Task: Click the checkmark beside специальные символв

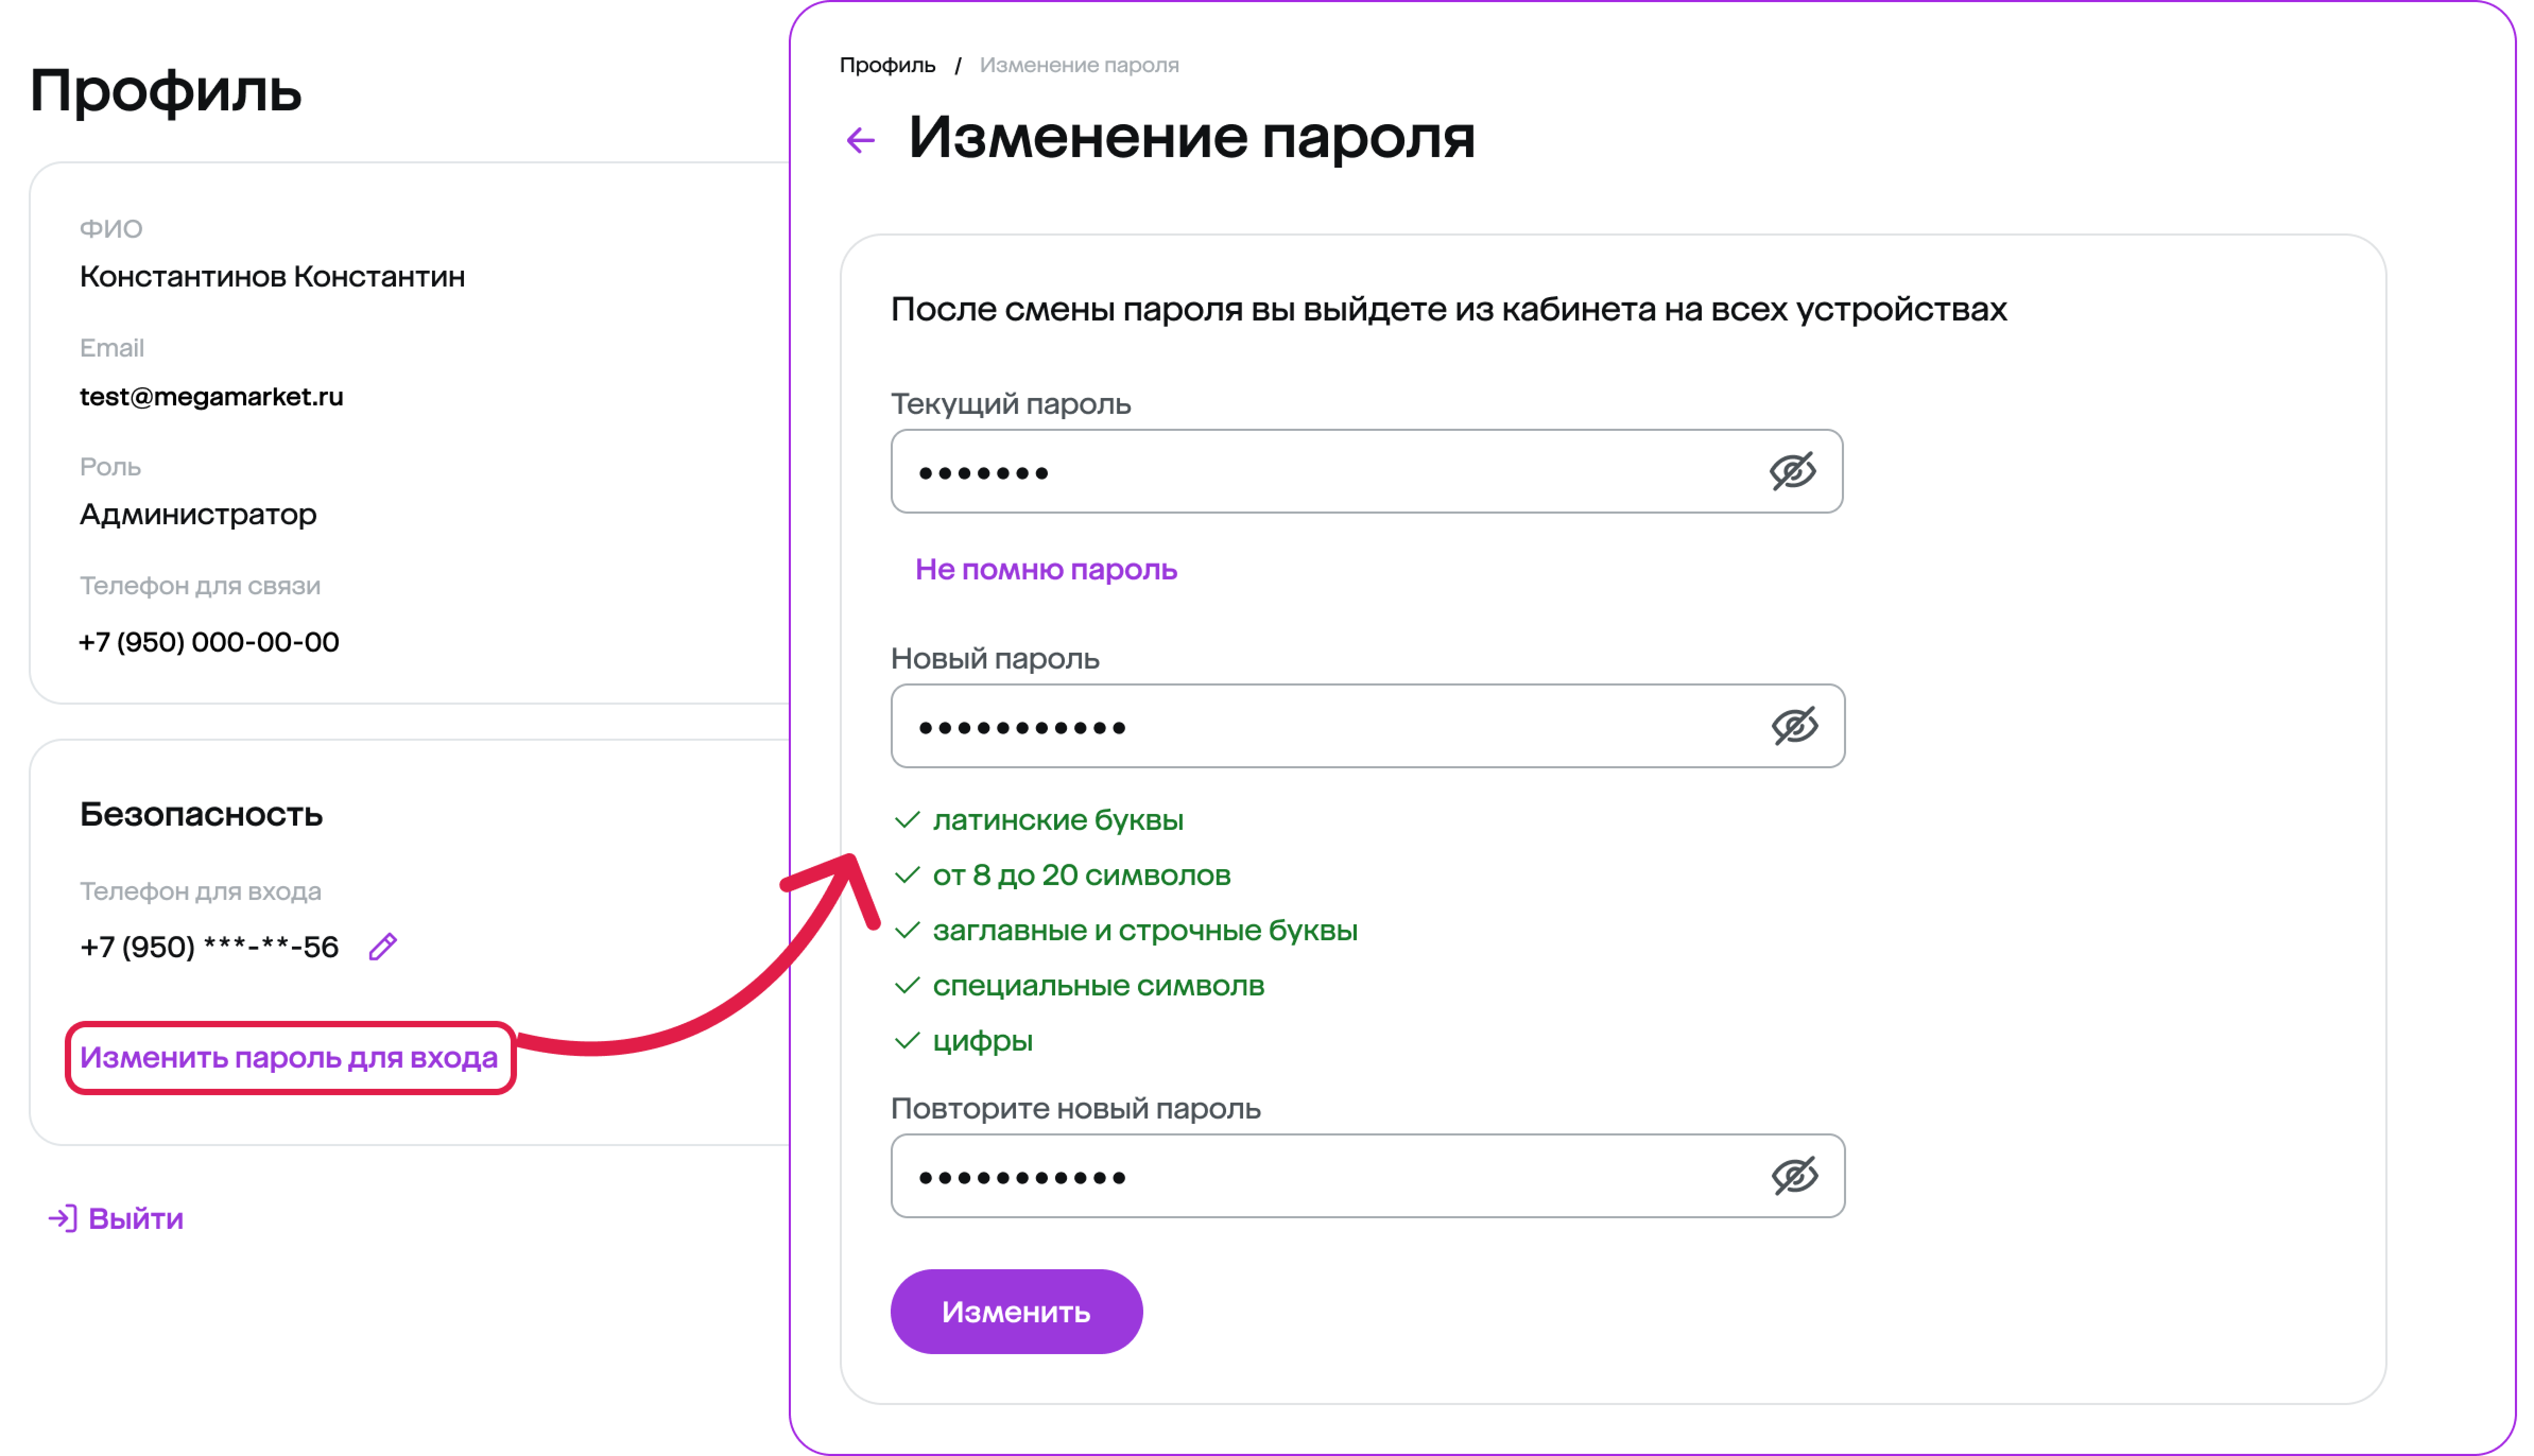Action: coord(907,986)
